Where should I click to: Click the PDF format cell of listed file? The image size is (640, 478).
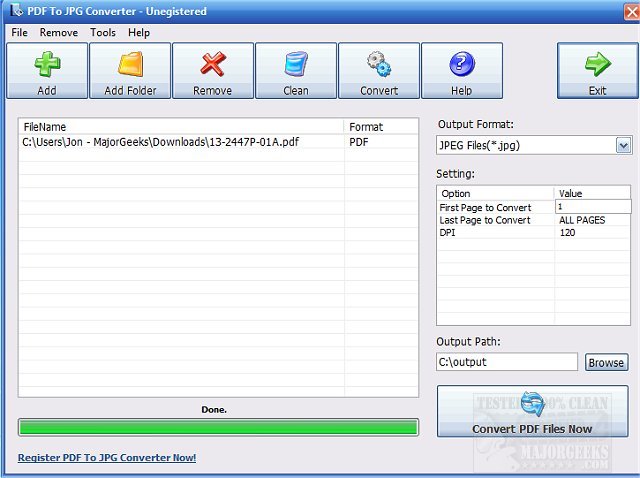tap(359, 142)
